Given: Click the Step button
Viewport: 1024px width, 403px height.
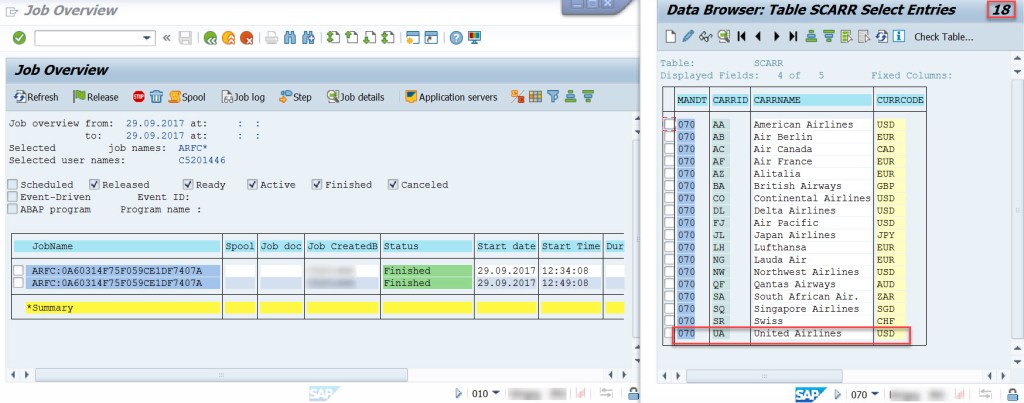Looking at the screenshot, I should (x=295, y=97).
